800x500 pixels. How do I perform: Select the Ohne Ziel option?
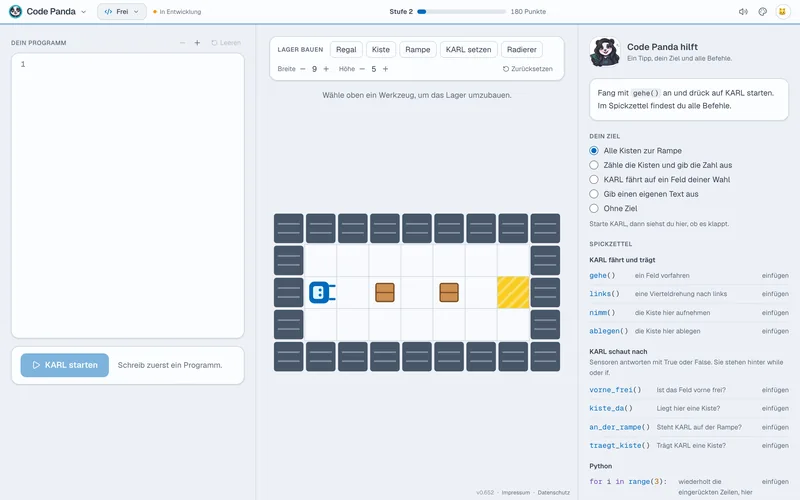(613, 208)
